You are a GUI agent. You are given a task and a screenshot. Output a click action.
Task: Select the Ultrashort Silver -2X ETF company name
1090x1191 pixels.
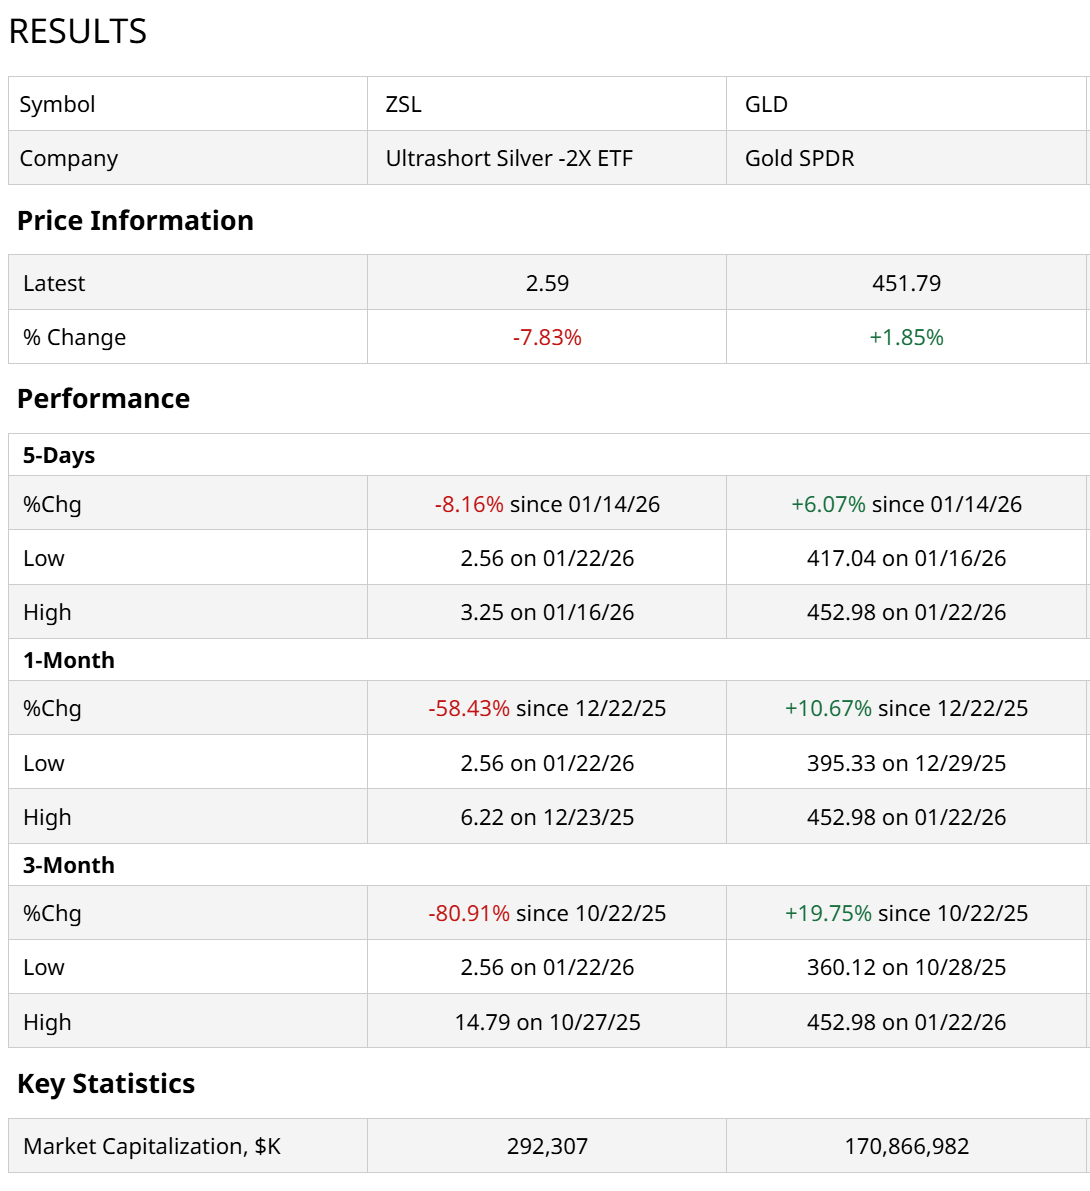(x=509, y=158)
